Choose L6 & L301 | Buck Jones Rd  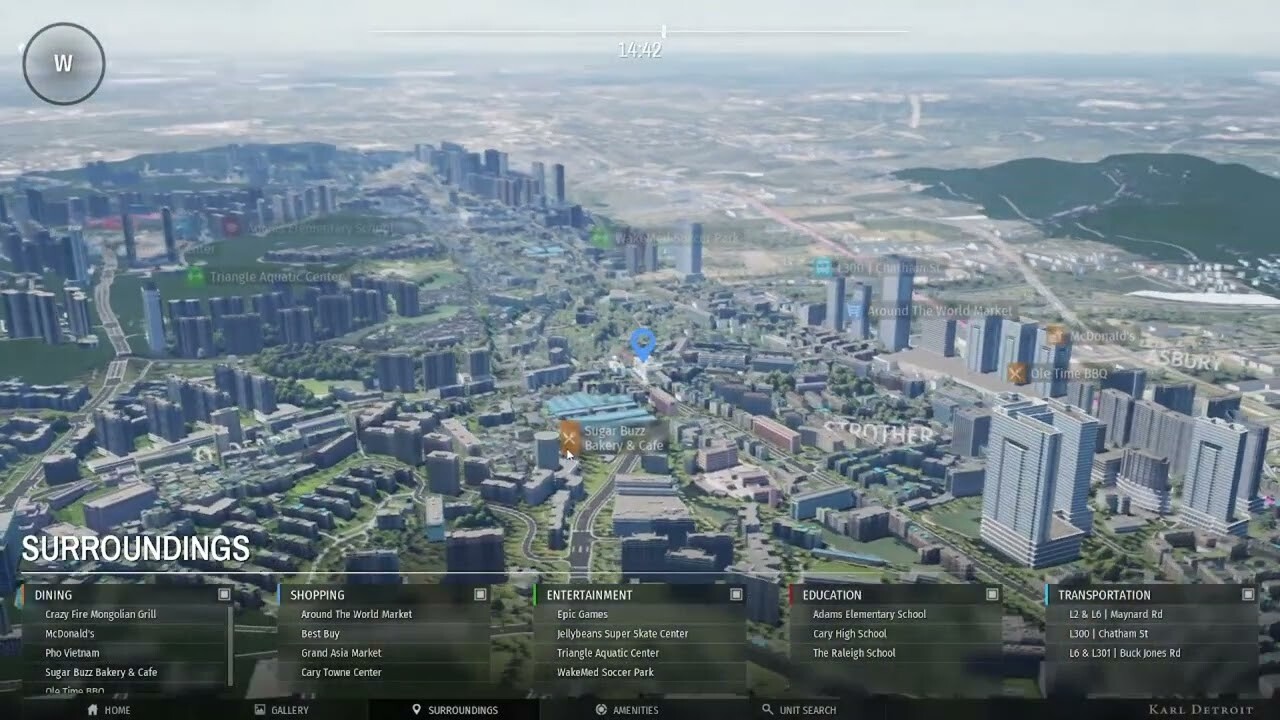click(x=1125, y=653)
